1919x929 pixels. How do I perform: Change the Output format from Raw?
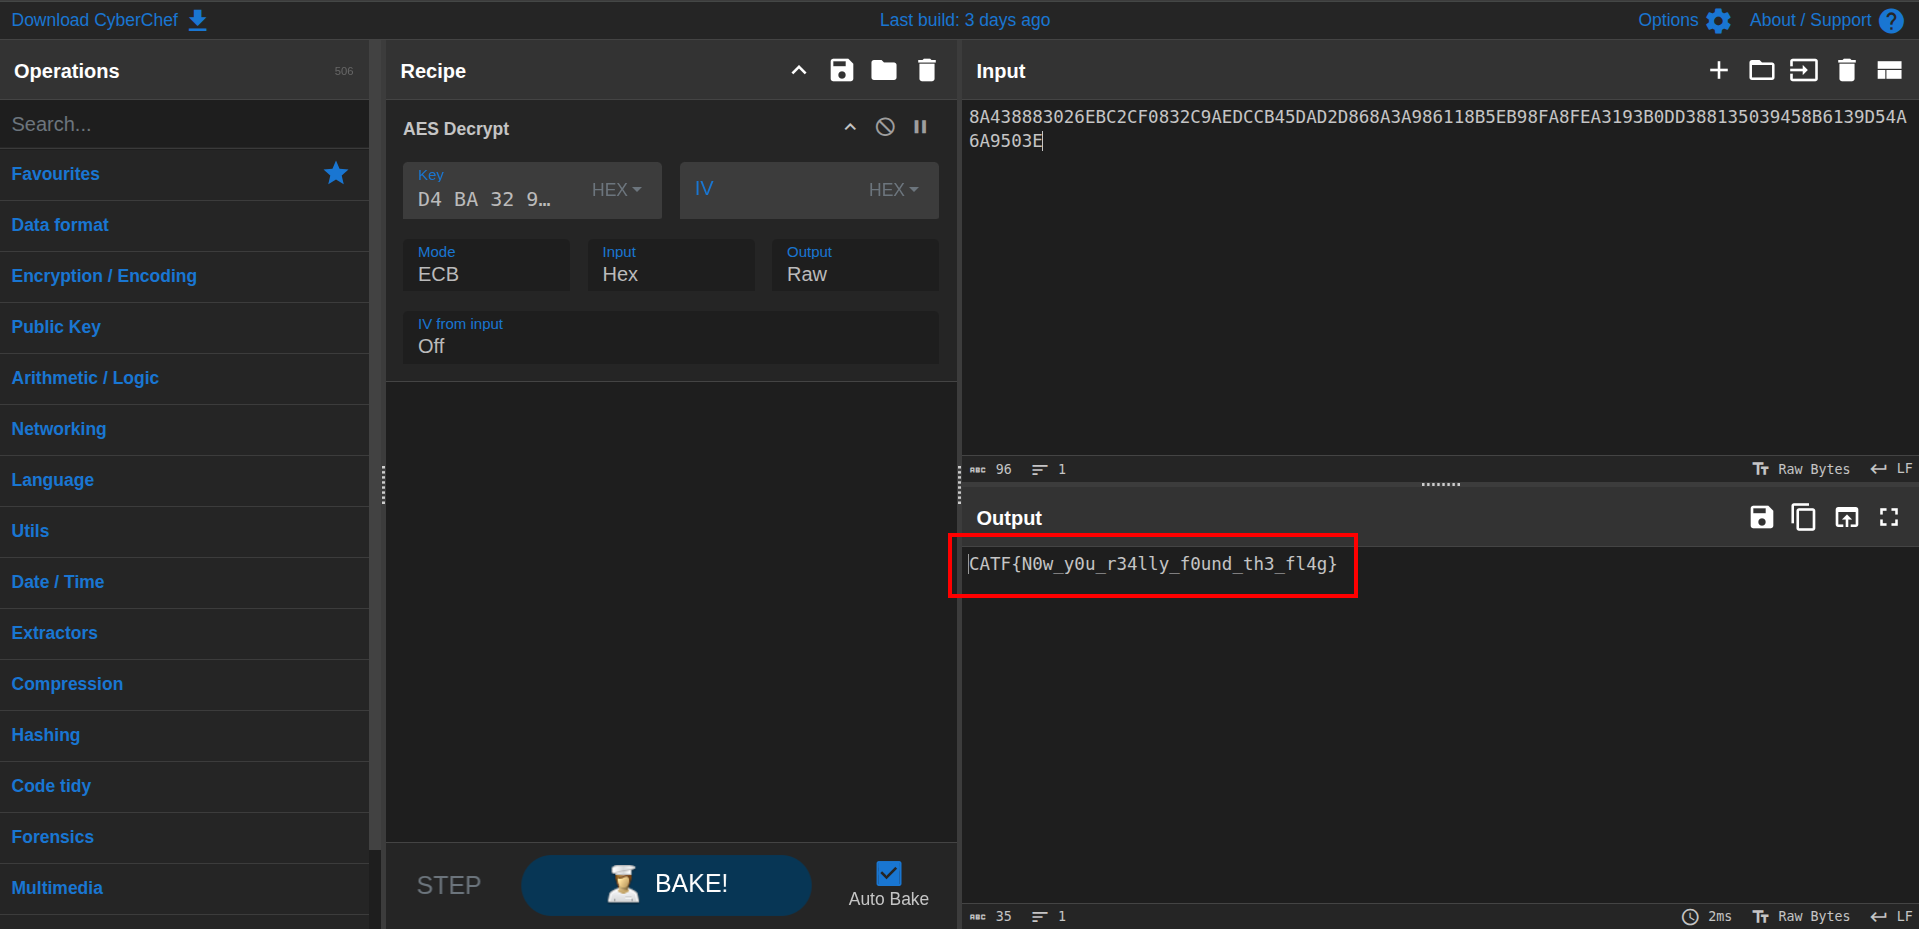(855, 265)
